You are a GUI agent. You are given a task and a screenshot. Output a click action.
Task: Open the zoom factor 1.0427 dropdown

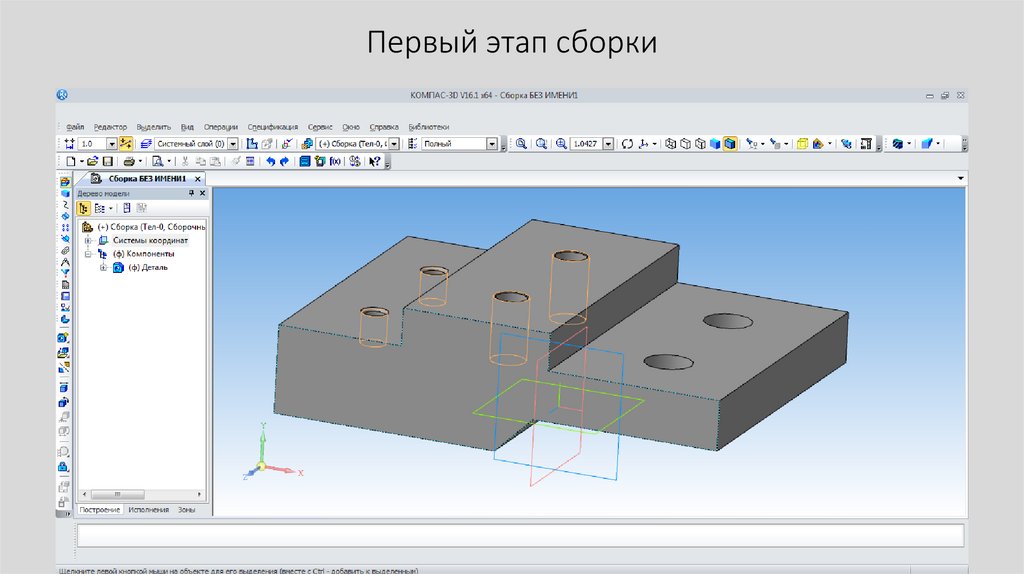608,144
